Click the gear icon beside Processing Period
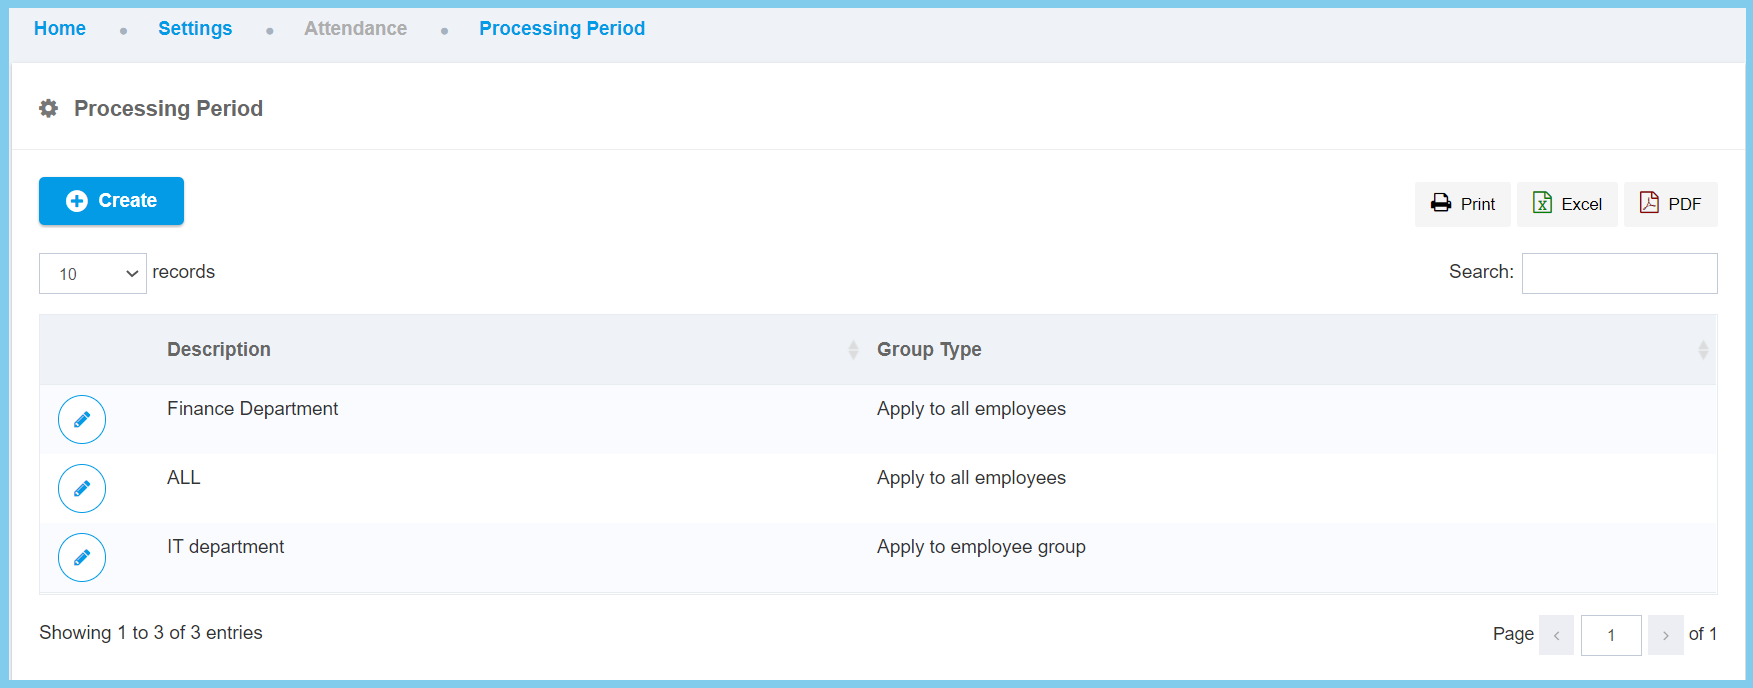This screenshot has height=688, width=1753. (x=48, y=108)
